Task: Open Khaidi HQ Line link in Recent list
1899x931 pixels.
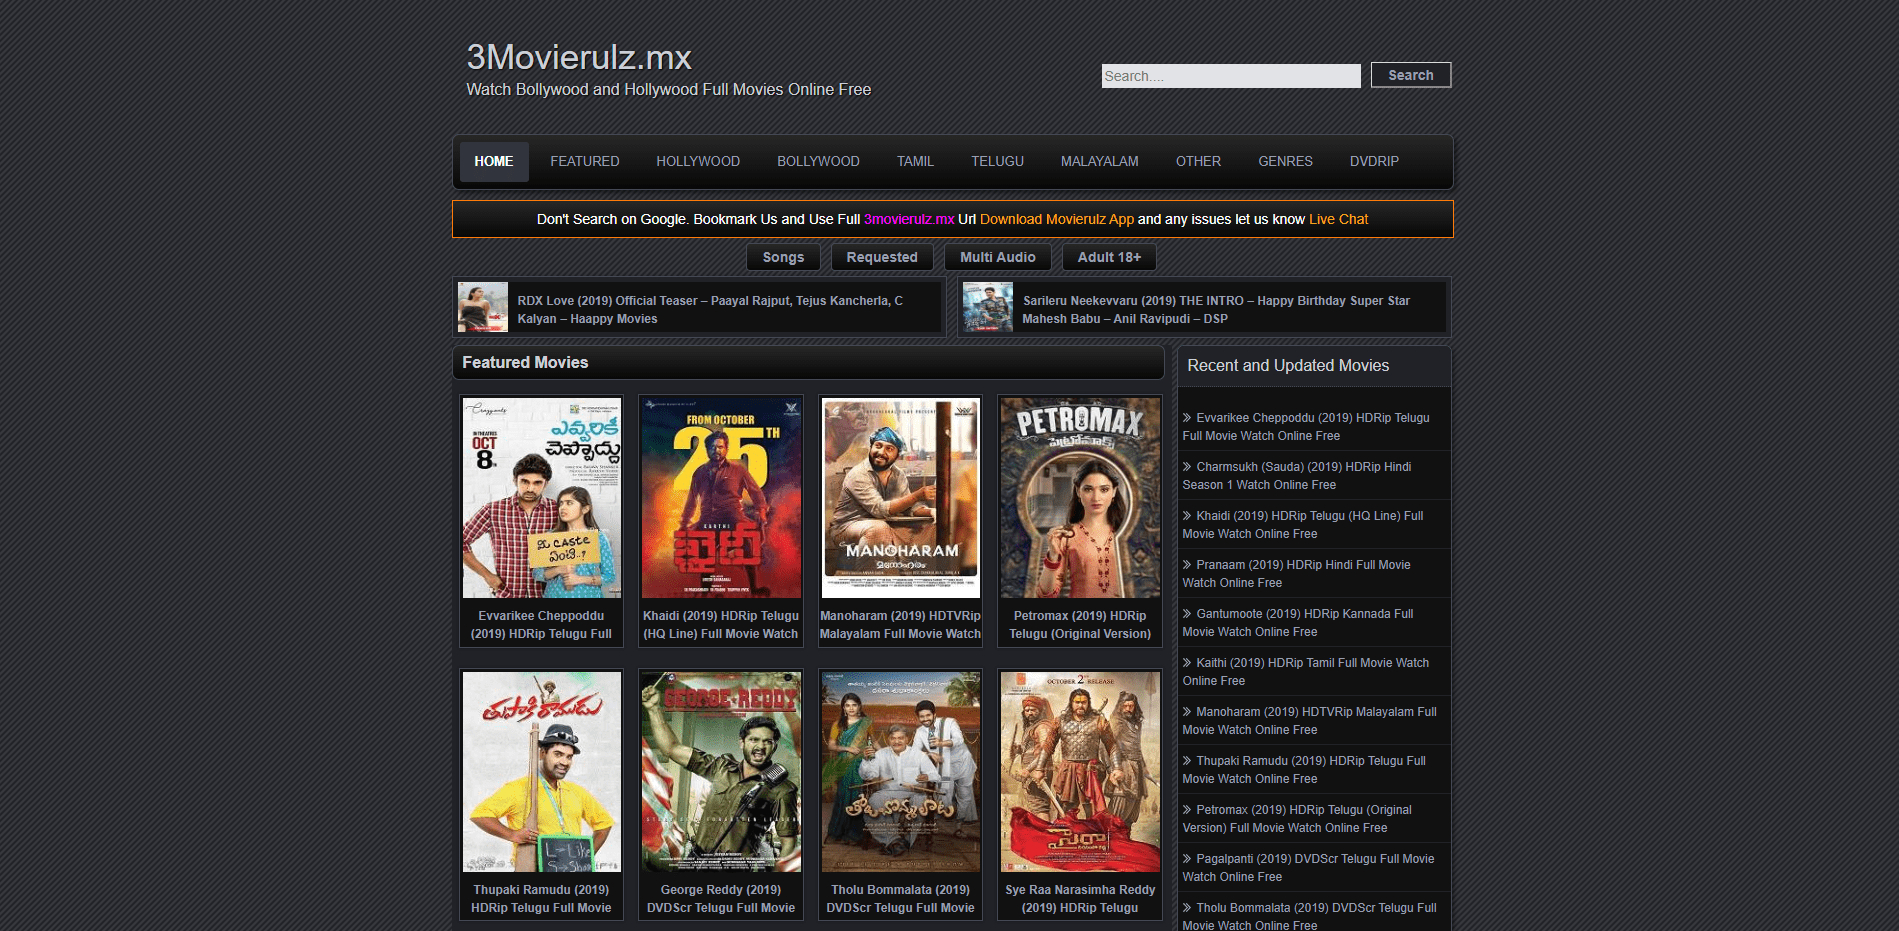Action: pos(1303,525)
